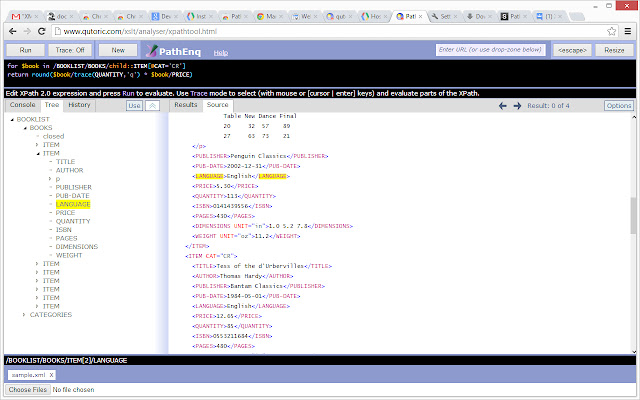The image size is (640, 400).
Task: Click the Enter URL input field
Action: pyautogui.click(x=490, y=50)
